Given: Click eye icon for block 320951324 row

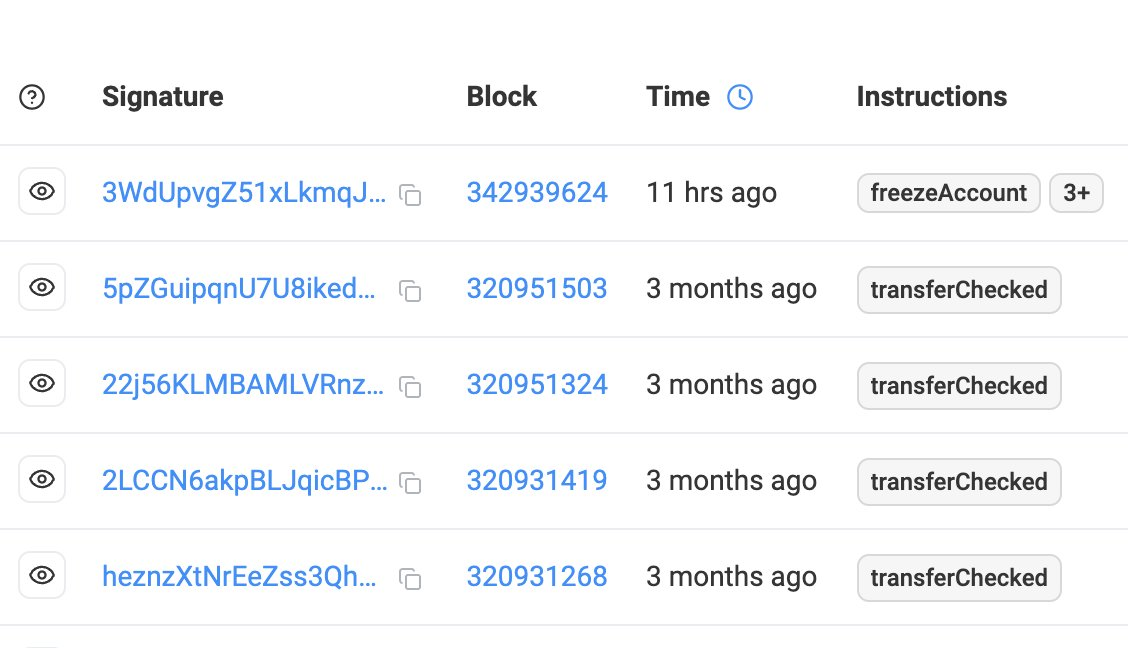Looking at the screenshot, I should (42, 384).
